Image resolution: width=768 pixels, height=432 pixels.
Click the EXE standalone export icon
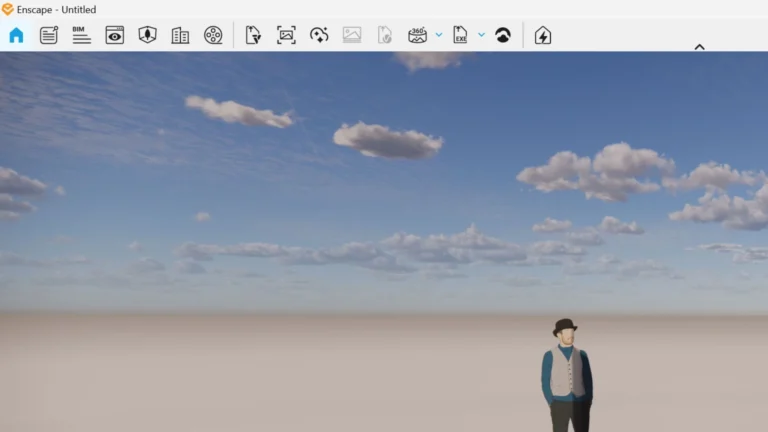click(x=460, y=35)
